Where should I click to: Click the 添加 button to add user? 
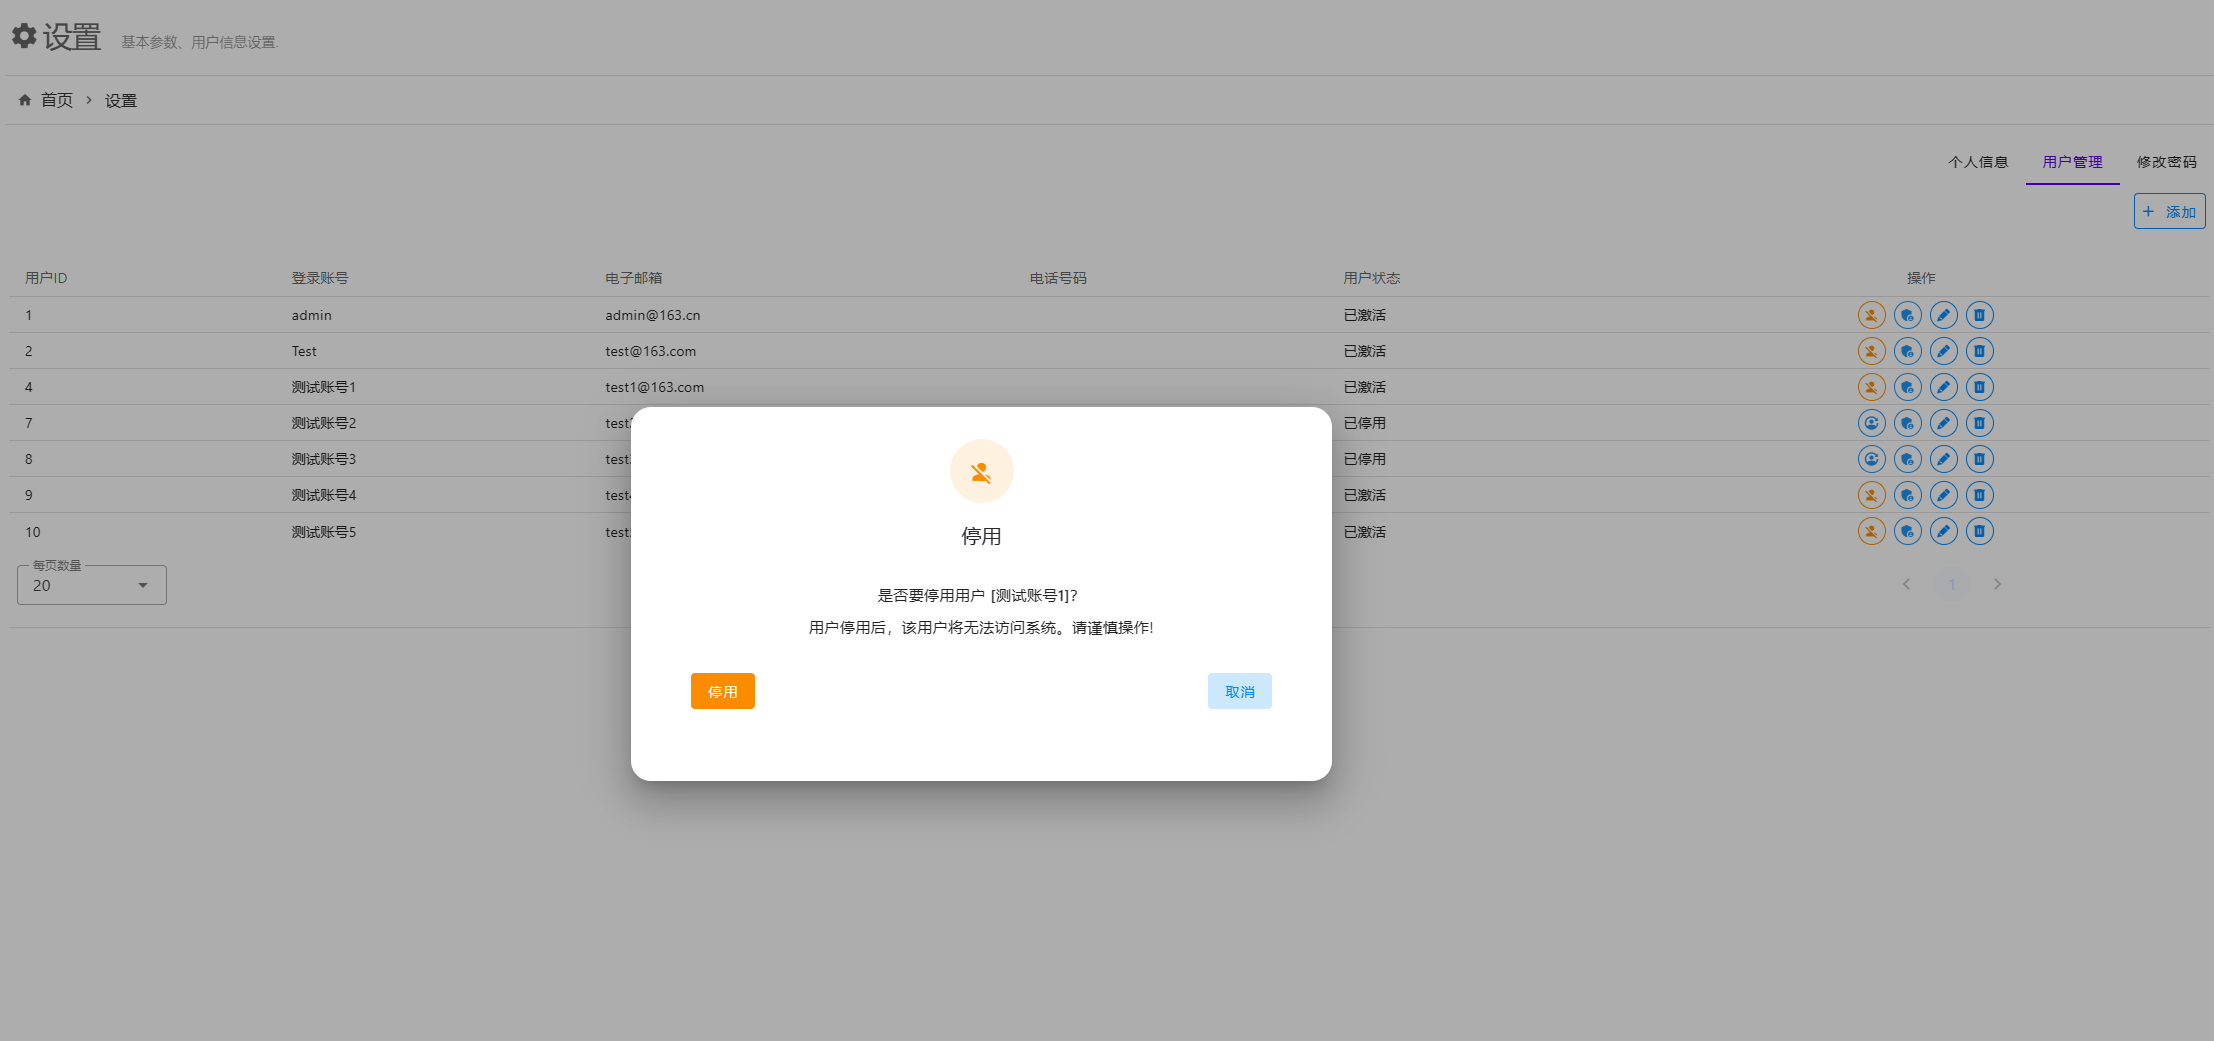pyautogui.click(x=2169, y=212)
